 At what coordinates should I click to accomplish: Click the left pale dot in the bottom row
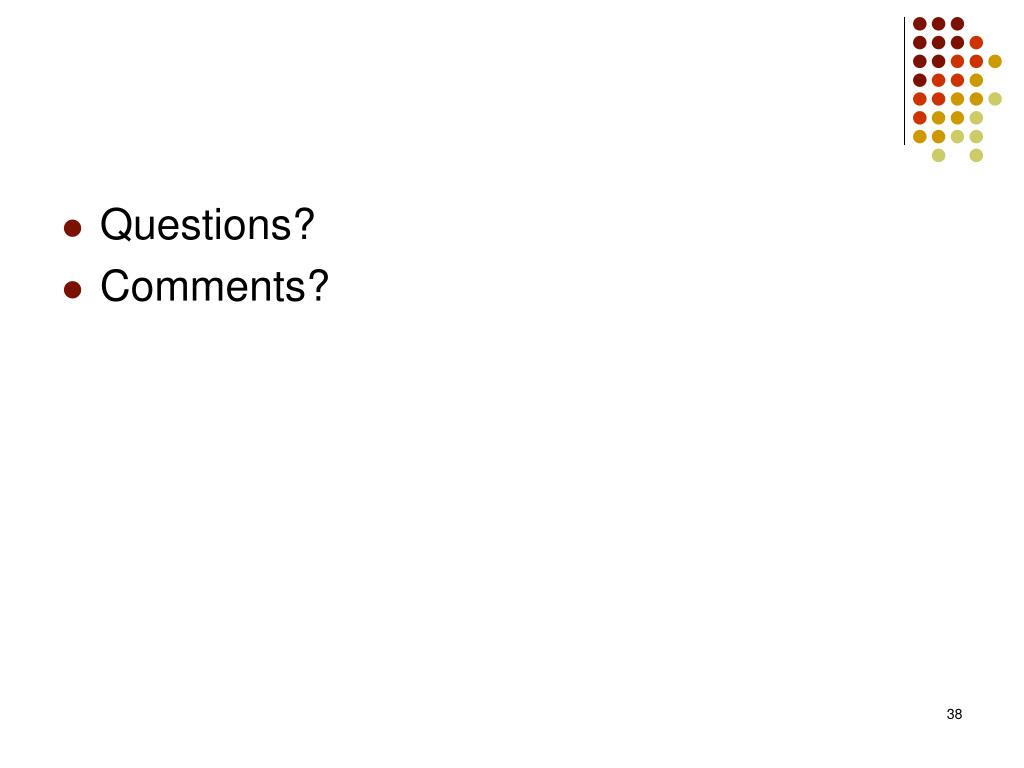938,155
